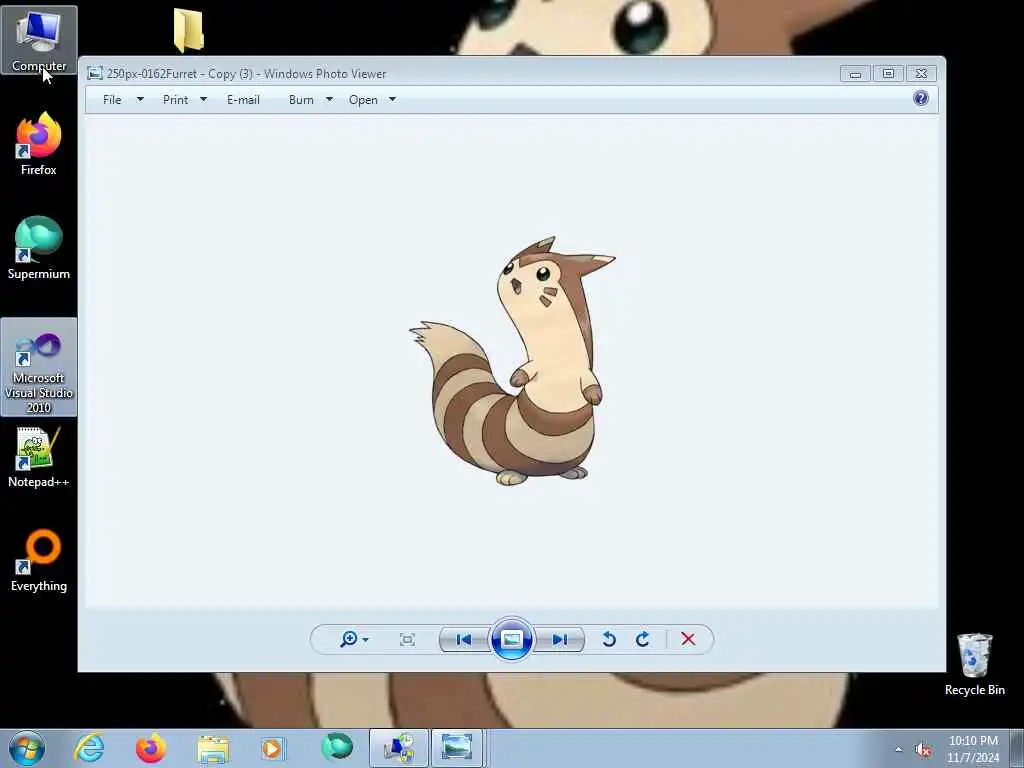Expand the File dropdown arrow
Screen dimensions: 1024x768
pyautogui.click(x=140, y=99)
